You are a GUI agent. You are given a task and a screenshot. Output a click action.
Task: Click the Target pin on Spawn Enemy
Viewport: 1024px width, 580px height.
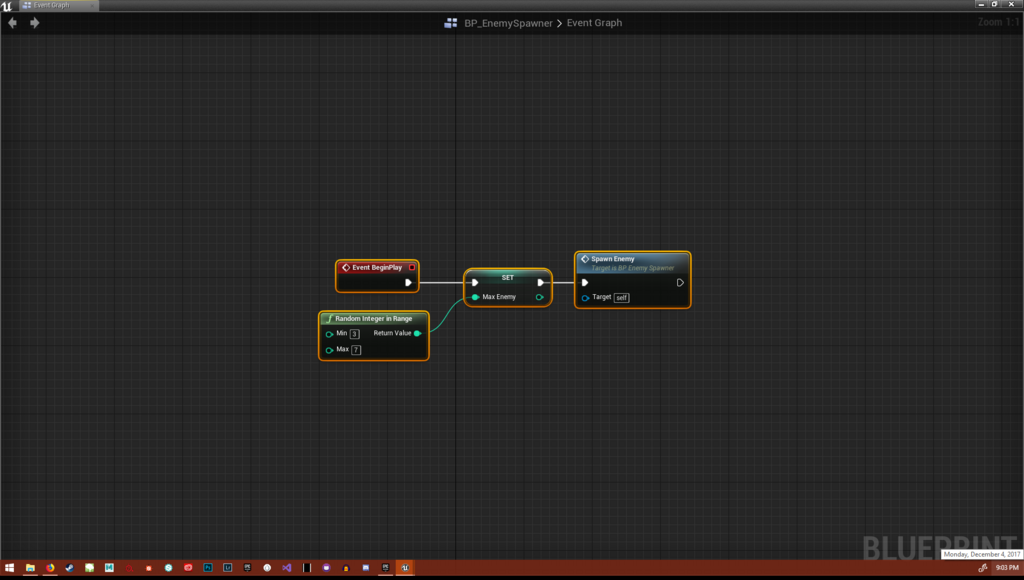click(x=585, y=298)
